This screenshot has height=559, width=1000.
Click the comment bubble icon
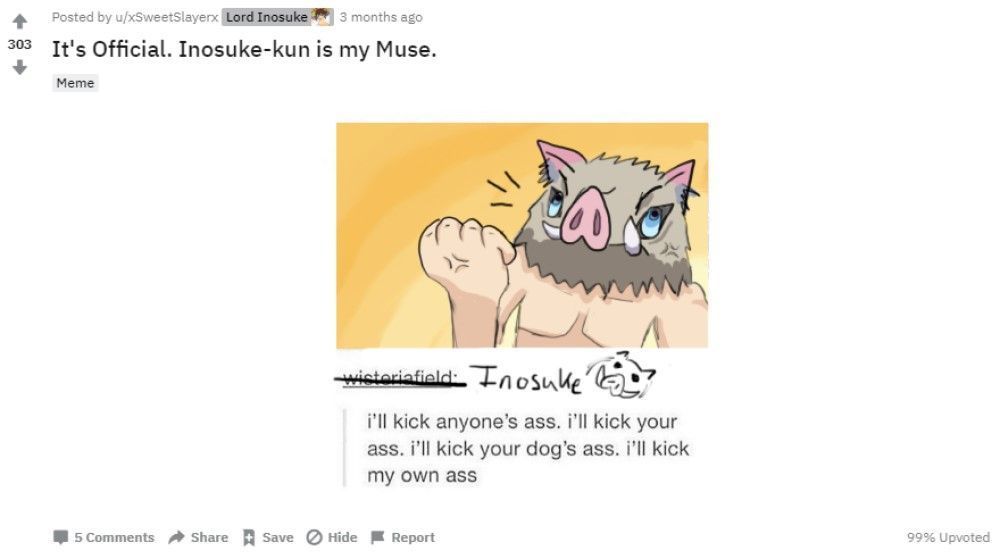click(61, 537)
